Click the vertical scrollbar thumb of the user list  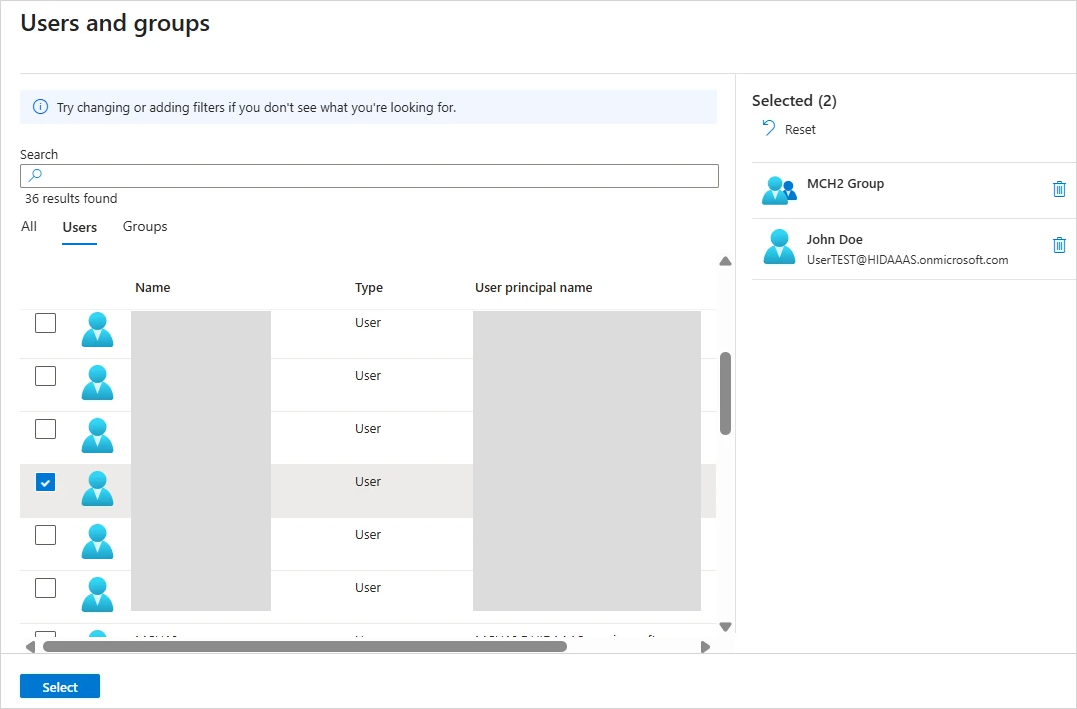click(726, 392)
